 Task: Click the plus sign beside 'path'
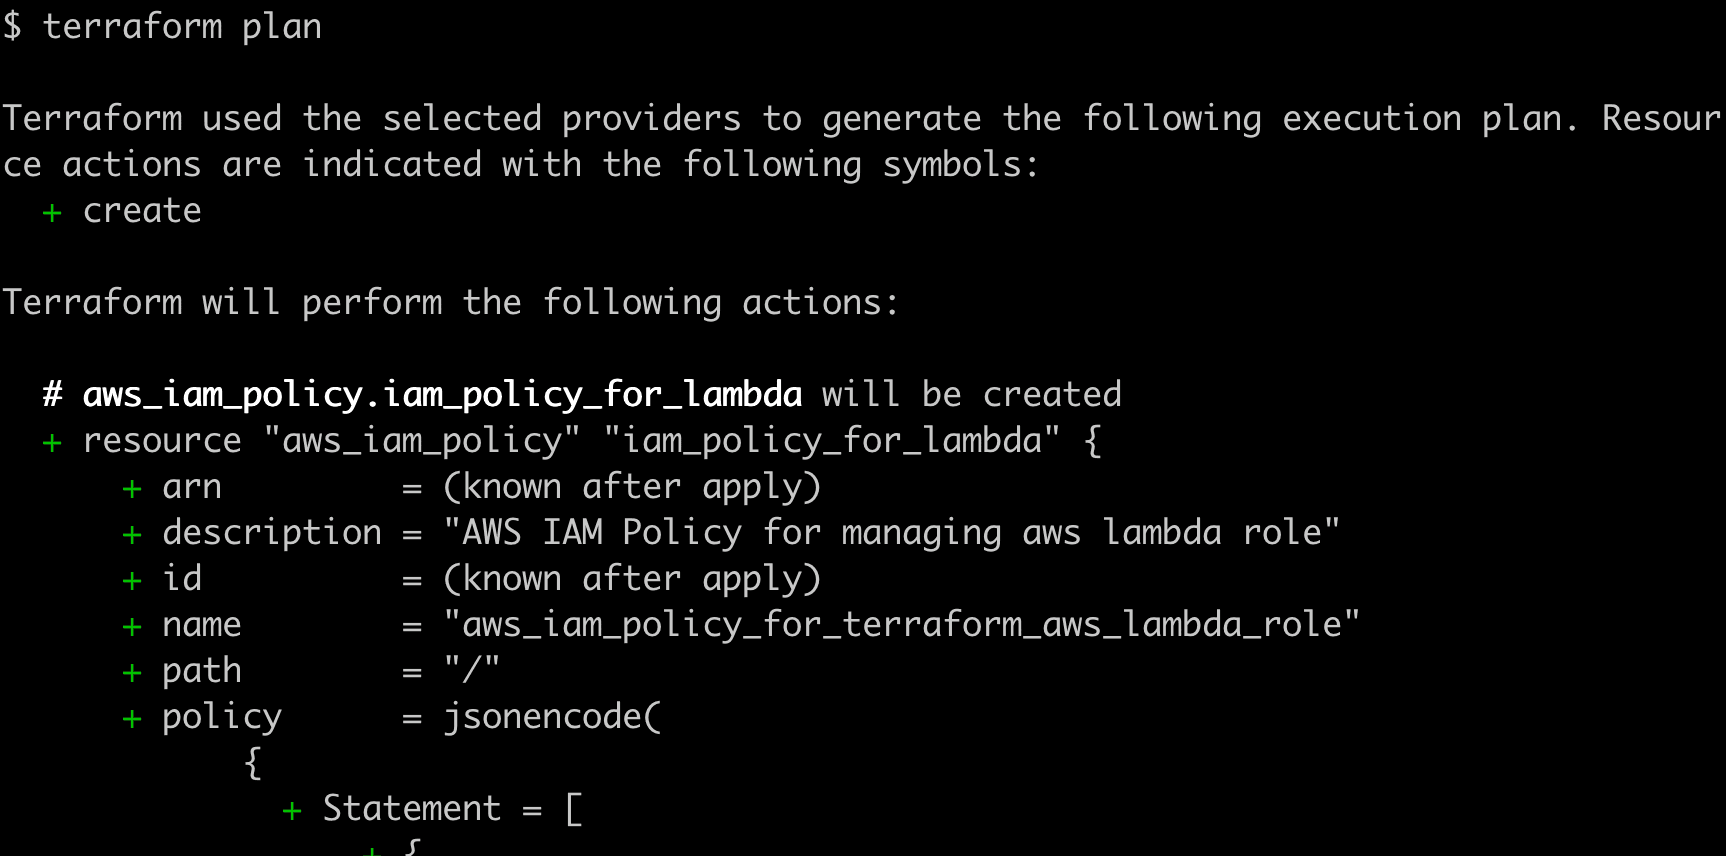(x=132, y=672)
